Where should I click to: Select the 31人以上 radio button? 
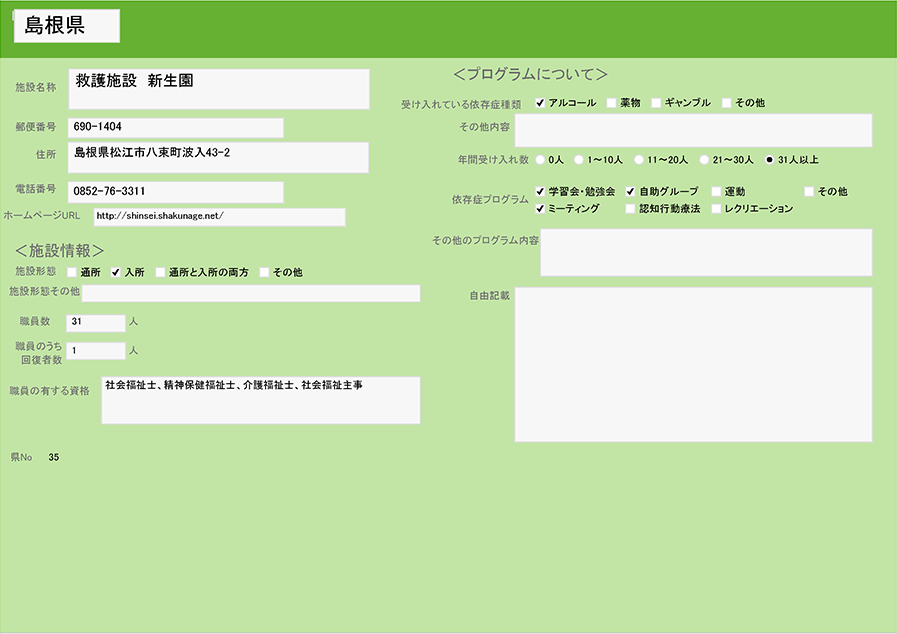(x=769, y=159)
